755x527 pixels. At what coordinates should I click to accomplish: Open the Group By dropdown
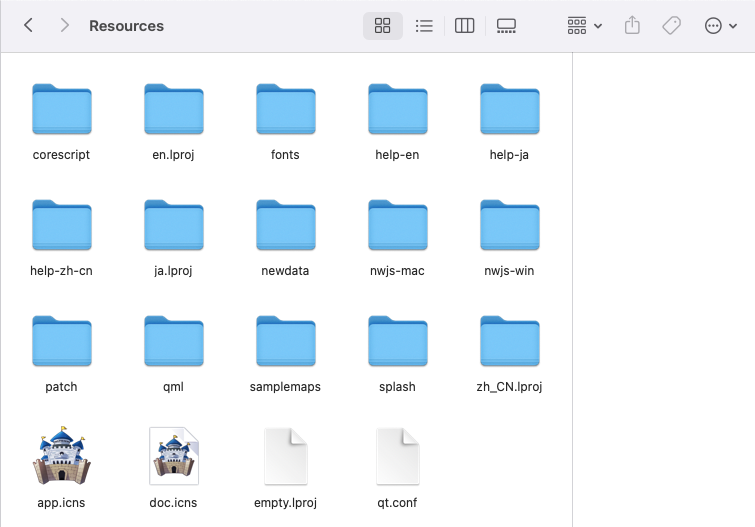tap(584, 26)
